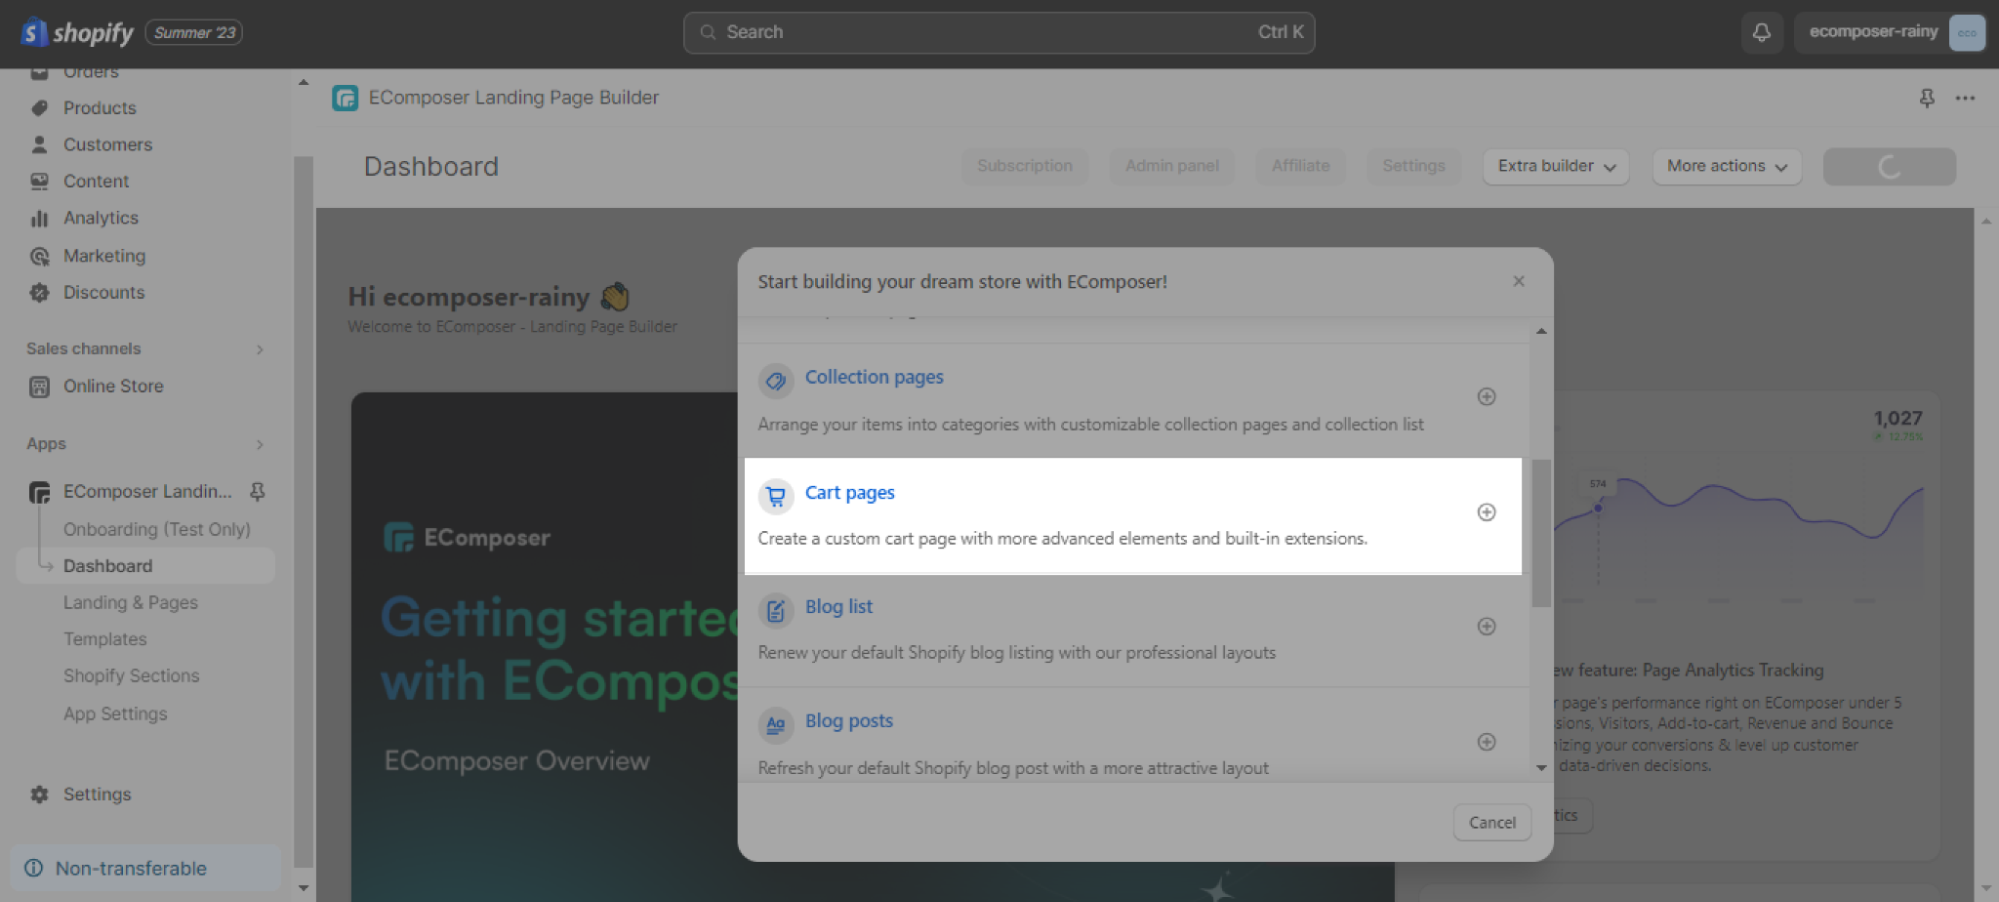Open Onboarding (Test Only) sub-item
This screenshot has width=1999, height=902.
coord(157,529)
